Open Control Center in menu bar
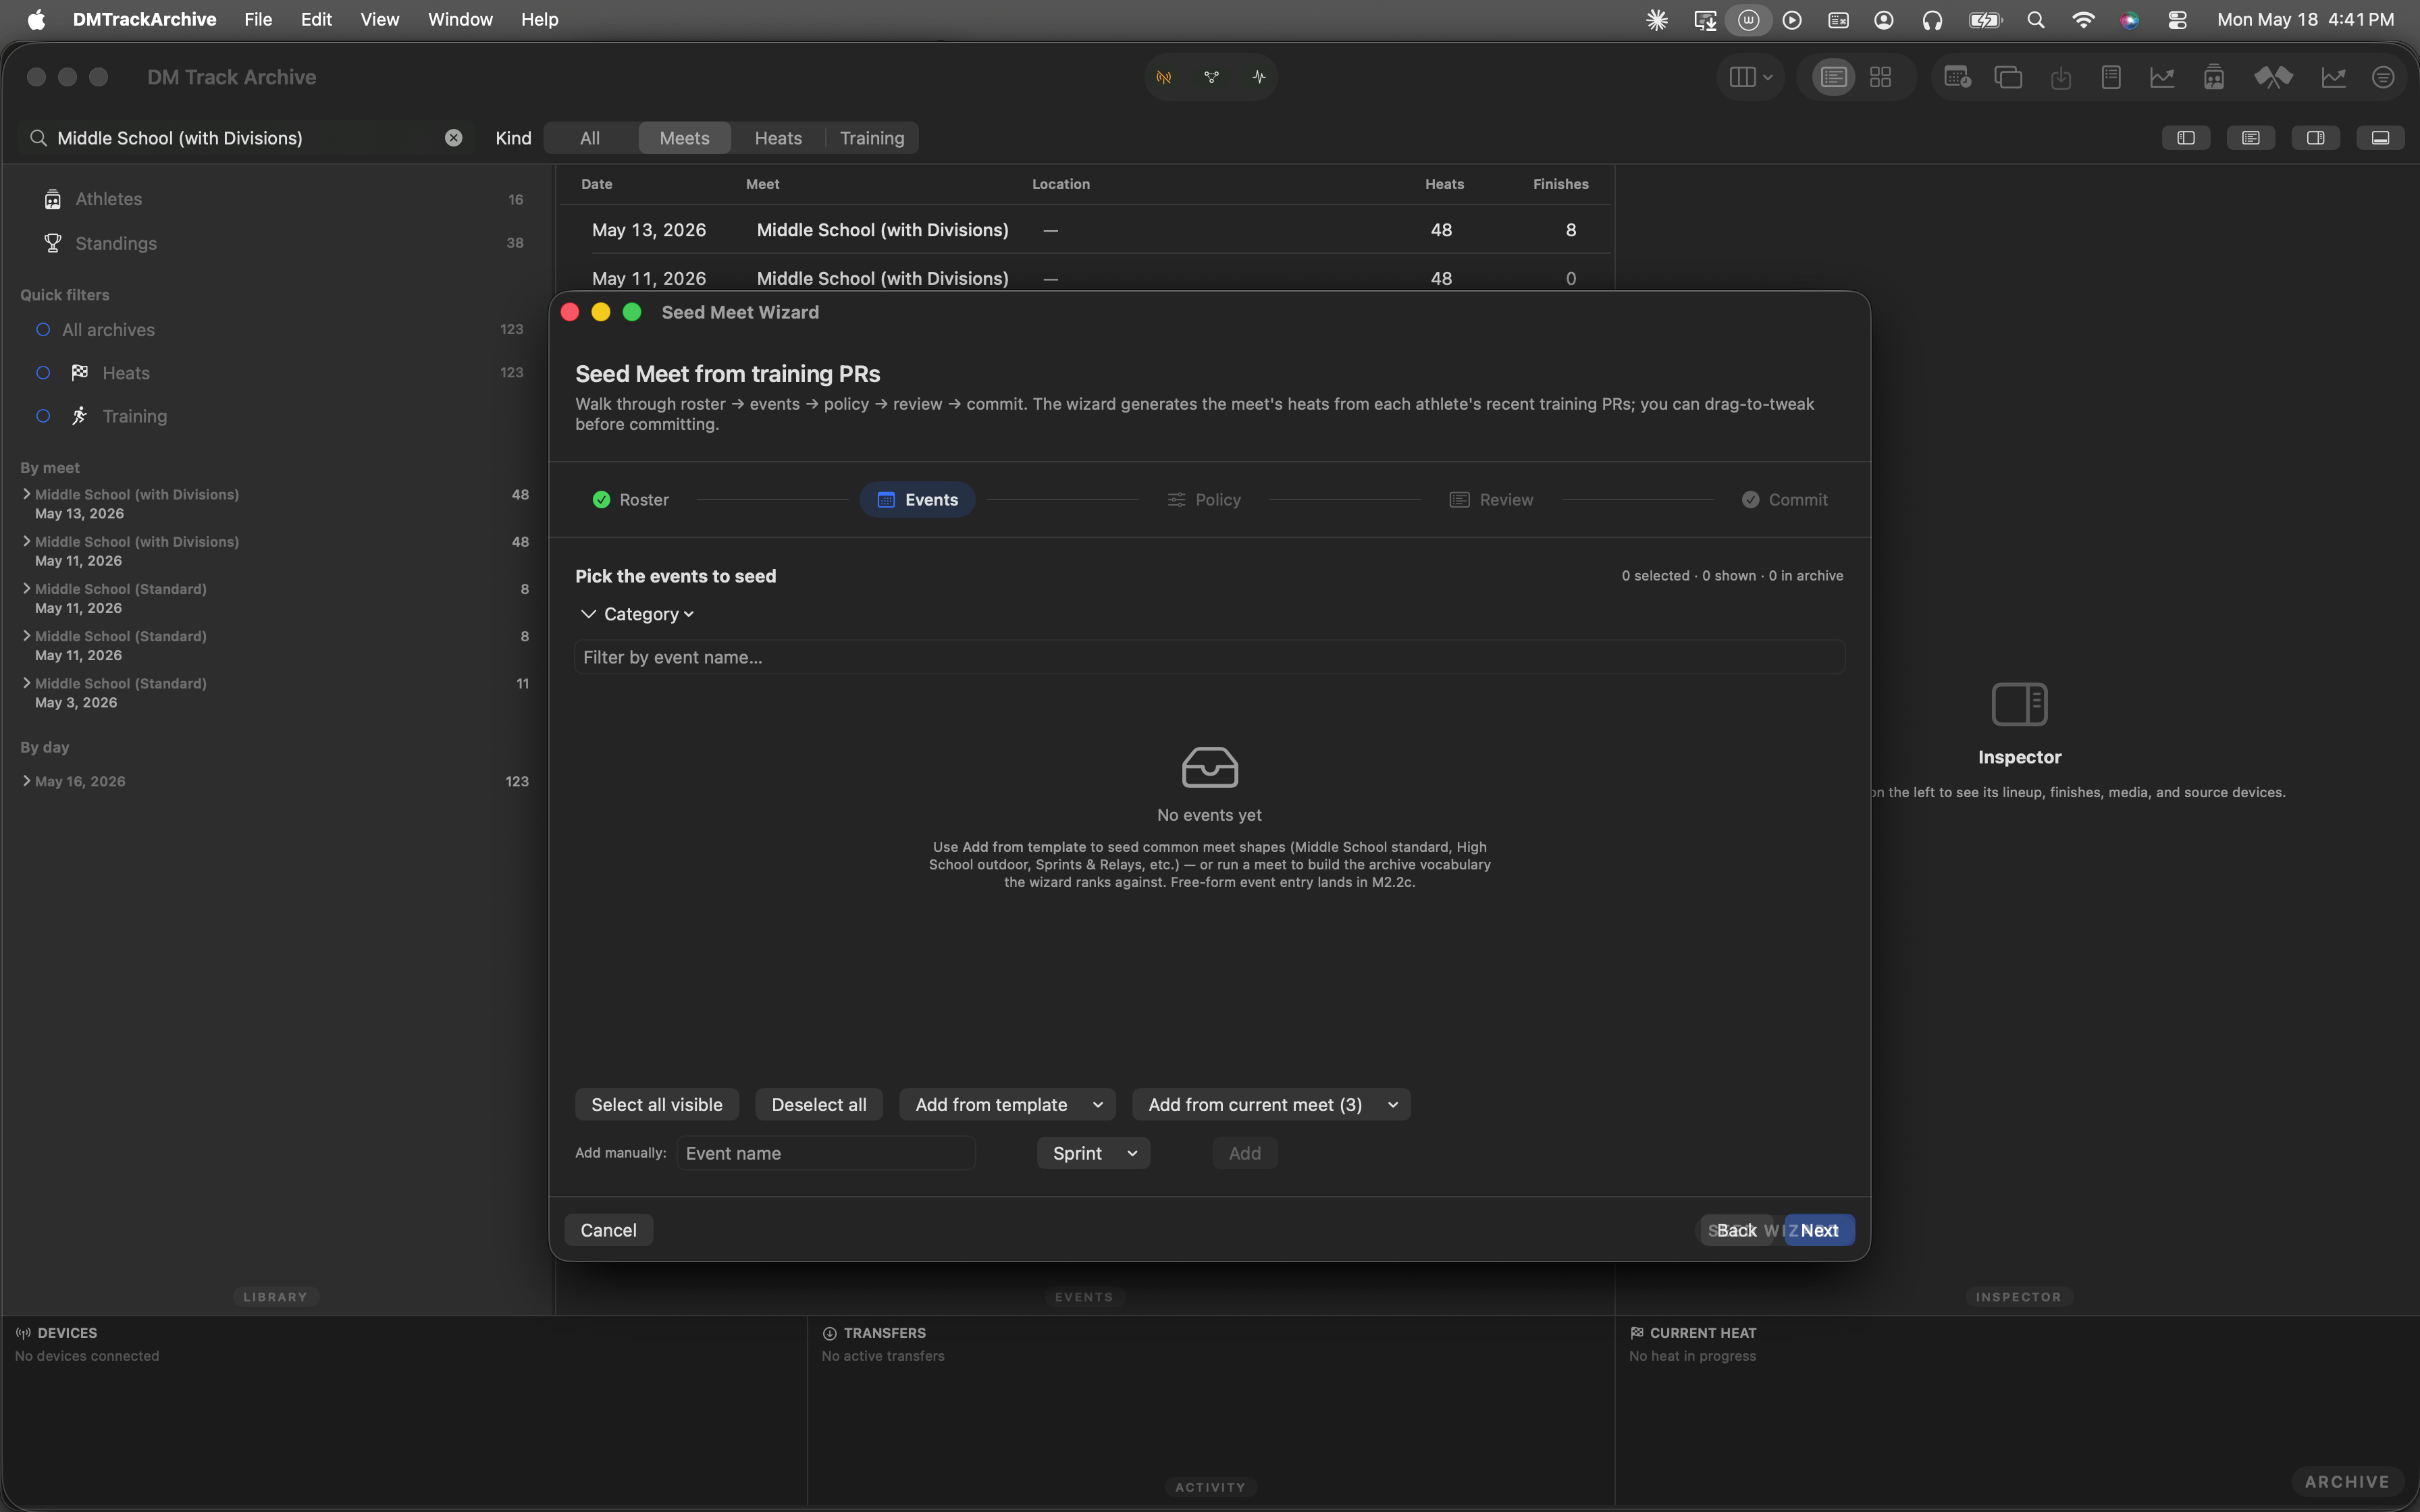Viewport: 2420px width, 1512px height. [x=2178, y=19]
